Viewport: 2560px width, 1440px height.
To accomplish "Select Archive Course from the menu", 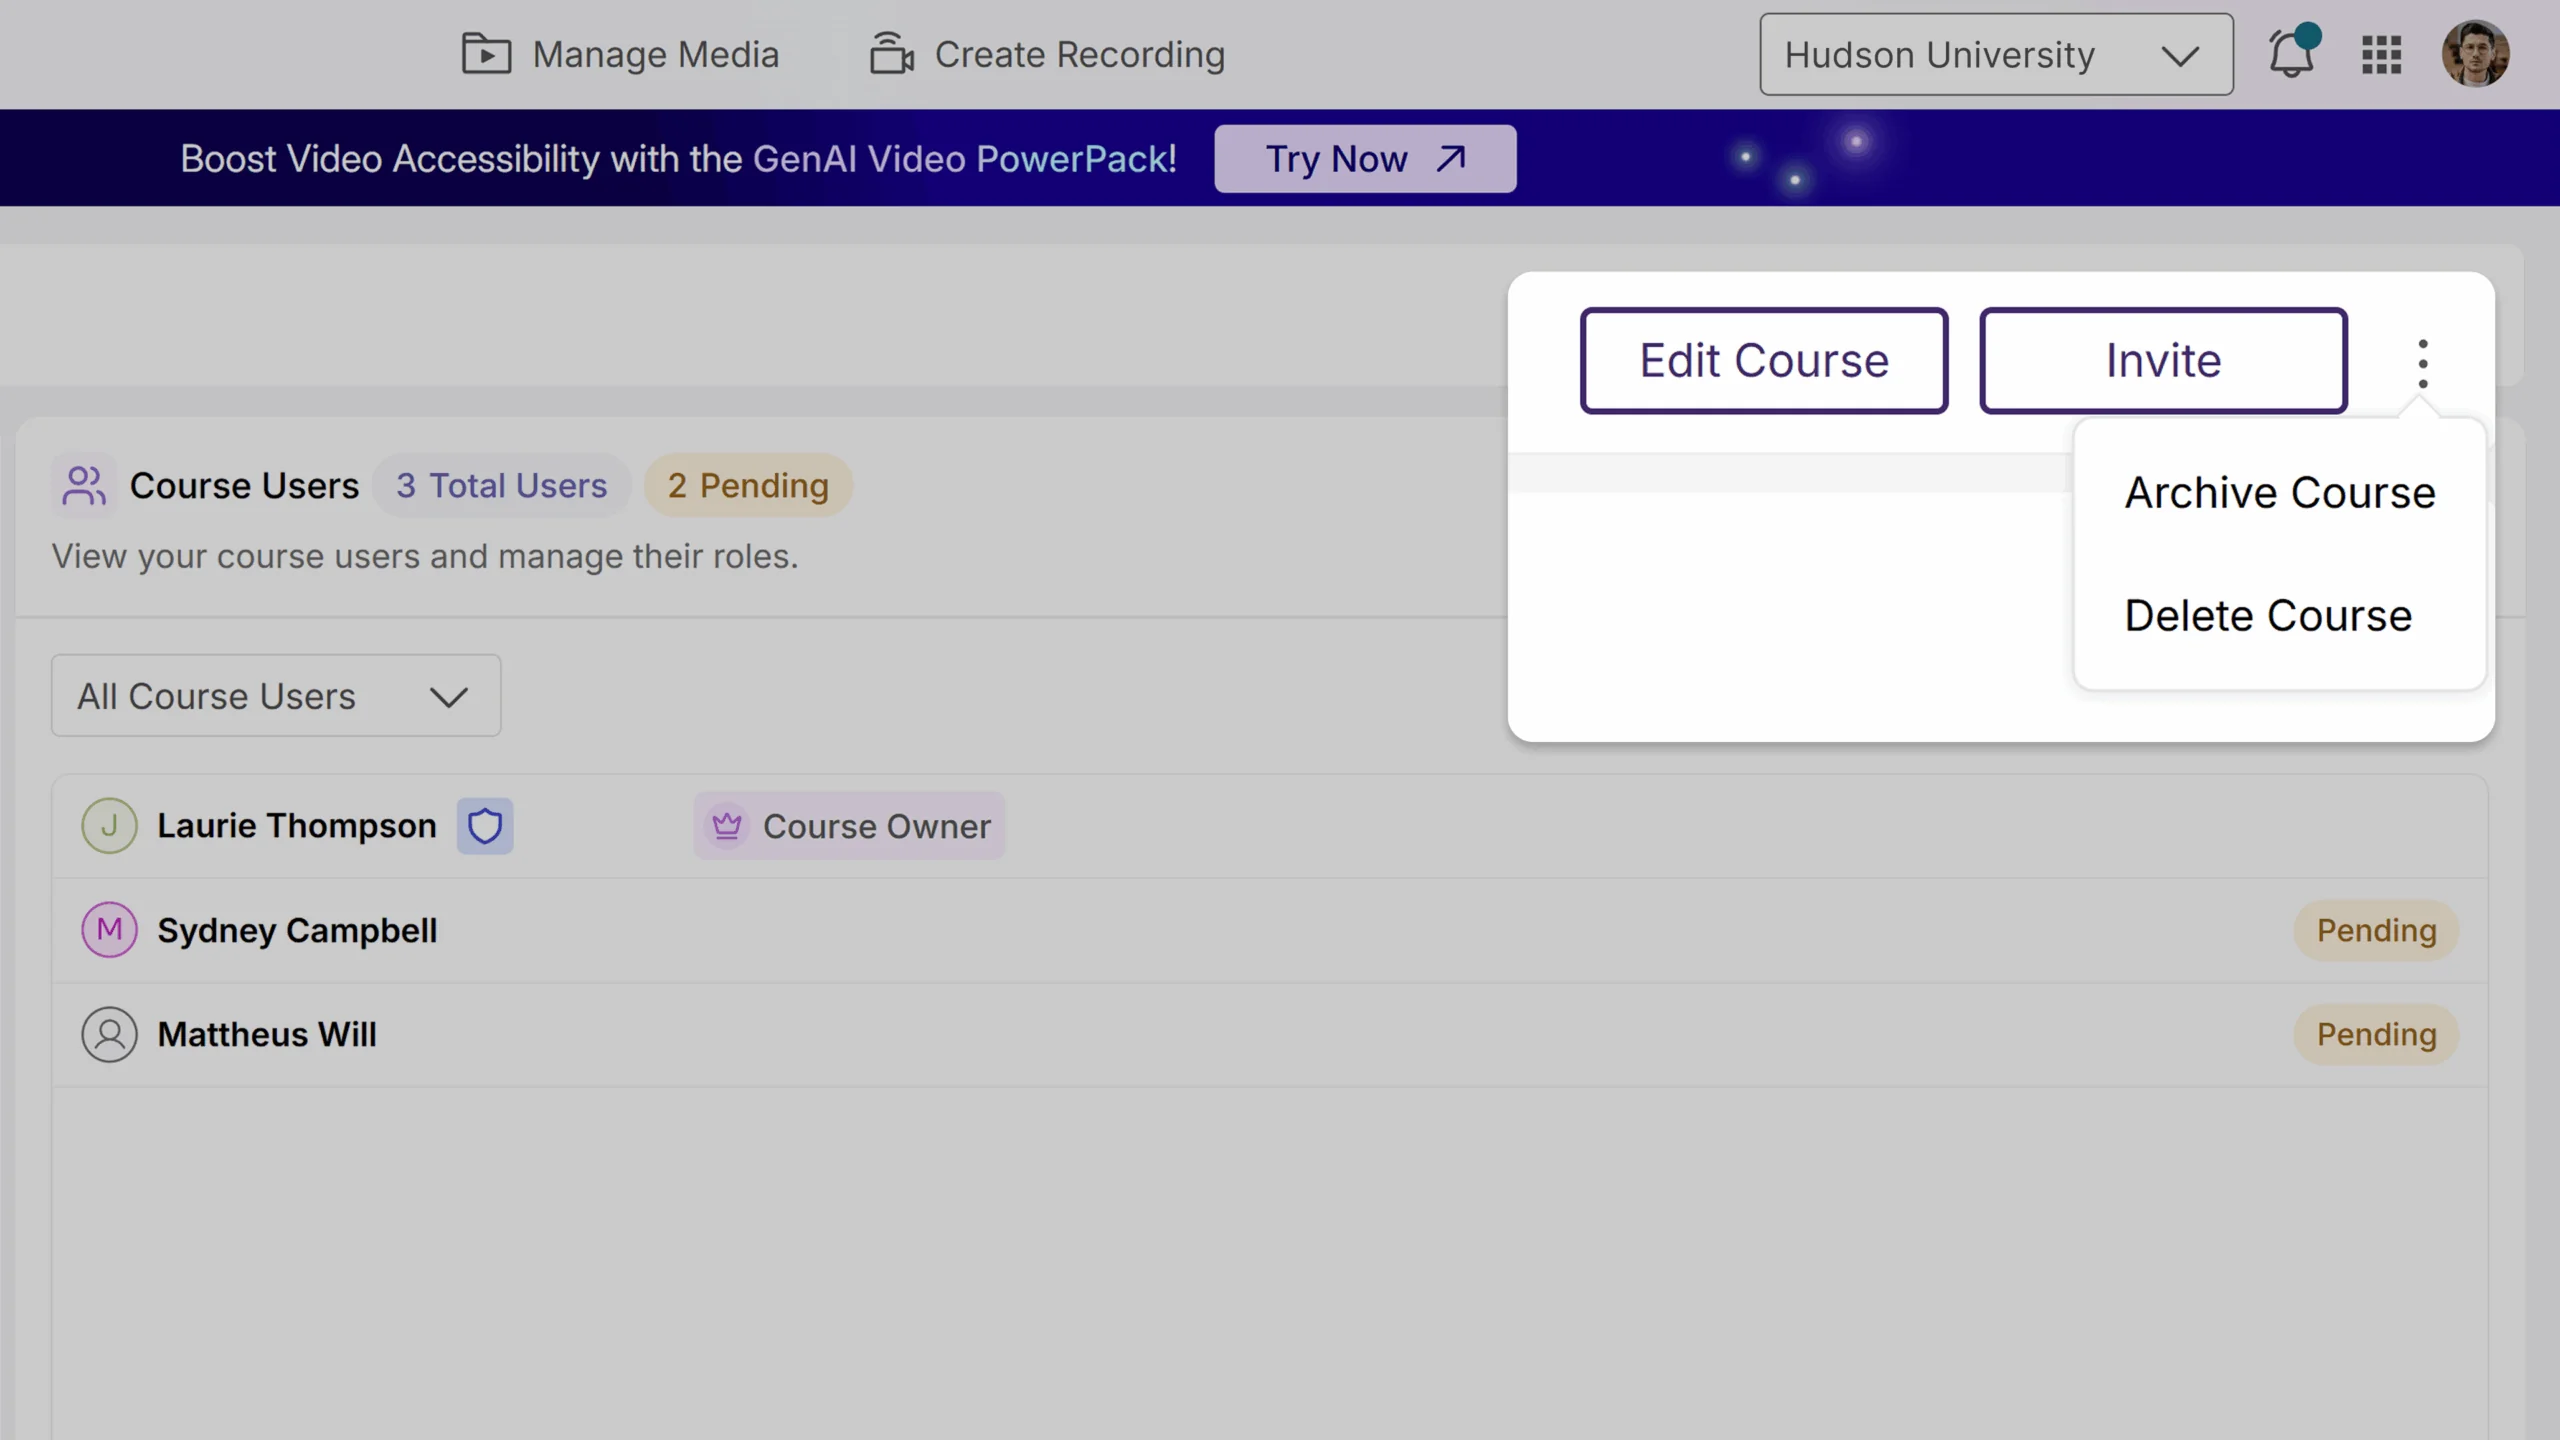I will (x=2279, y=491).
